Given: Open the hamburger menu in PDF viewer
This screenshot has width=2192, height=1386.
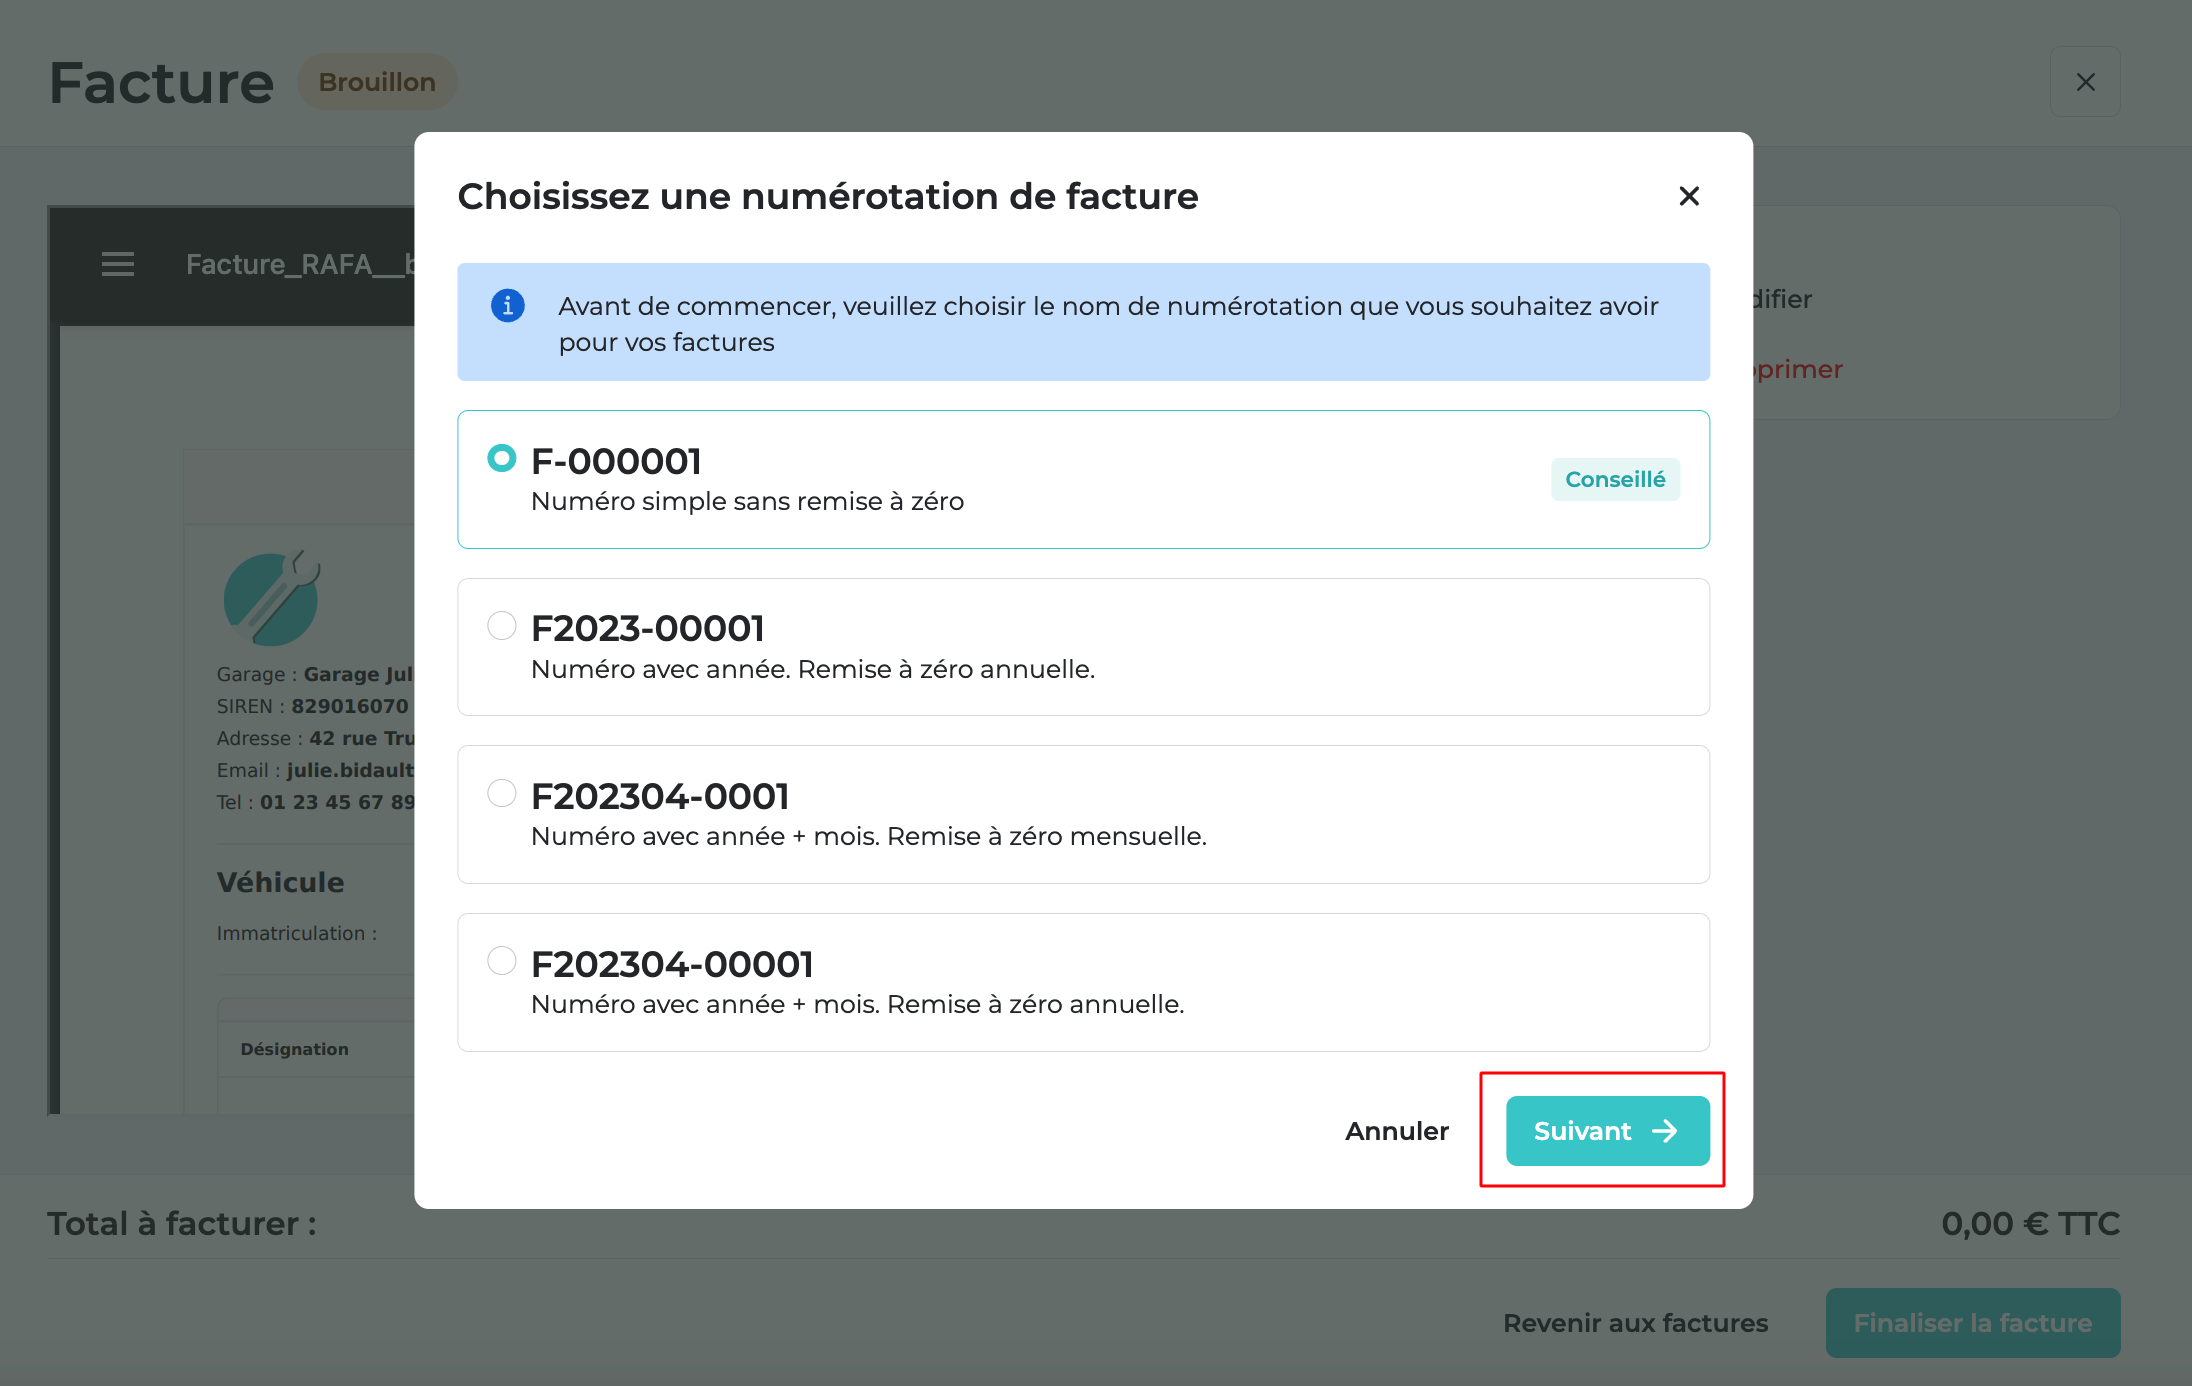Looking at the screenshot, I should (x=118, y=264).
